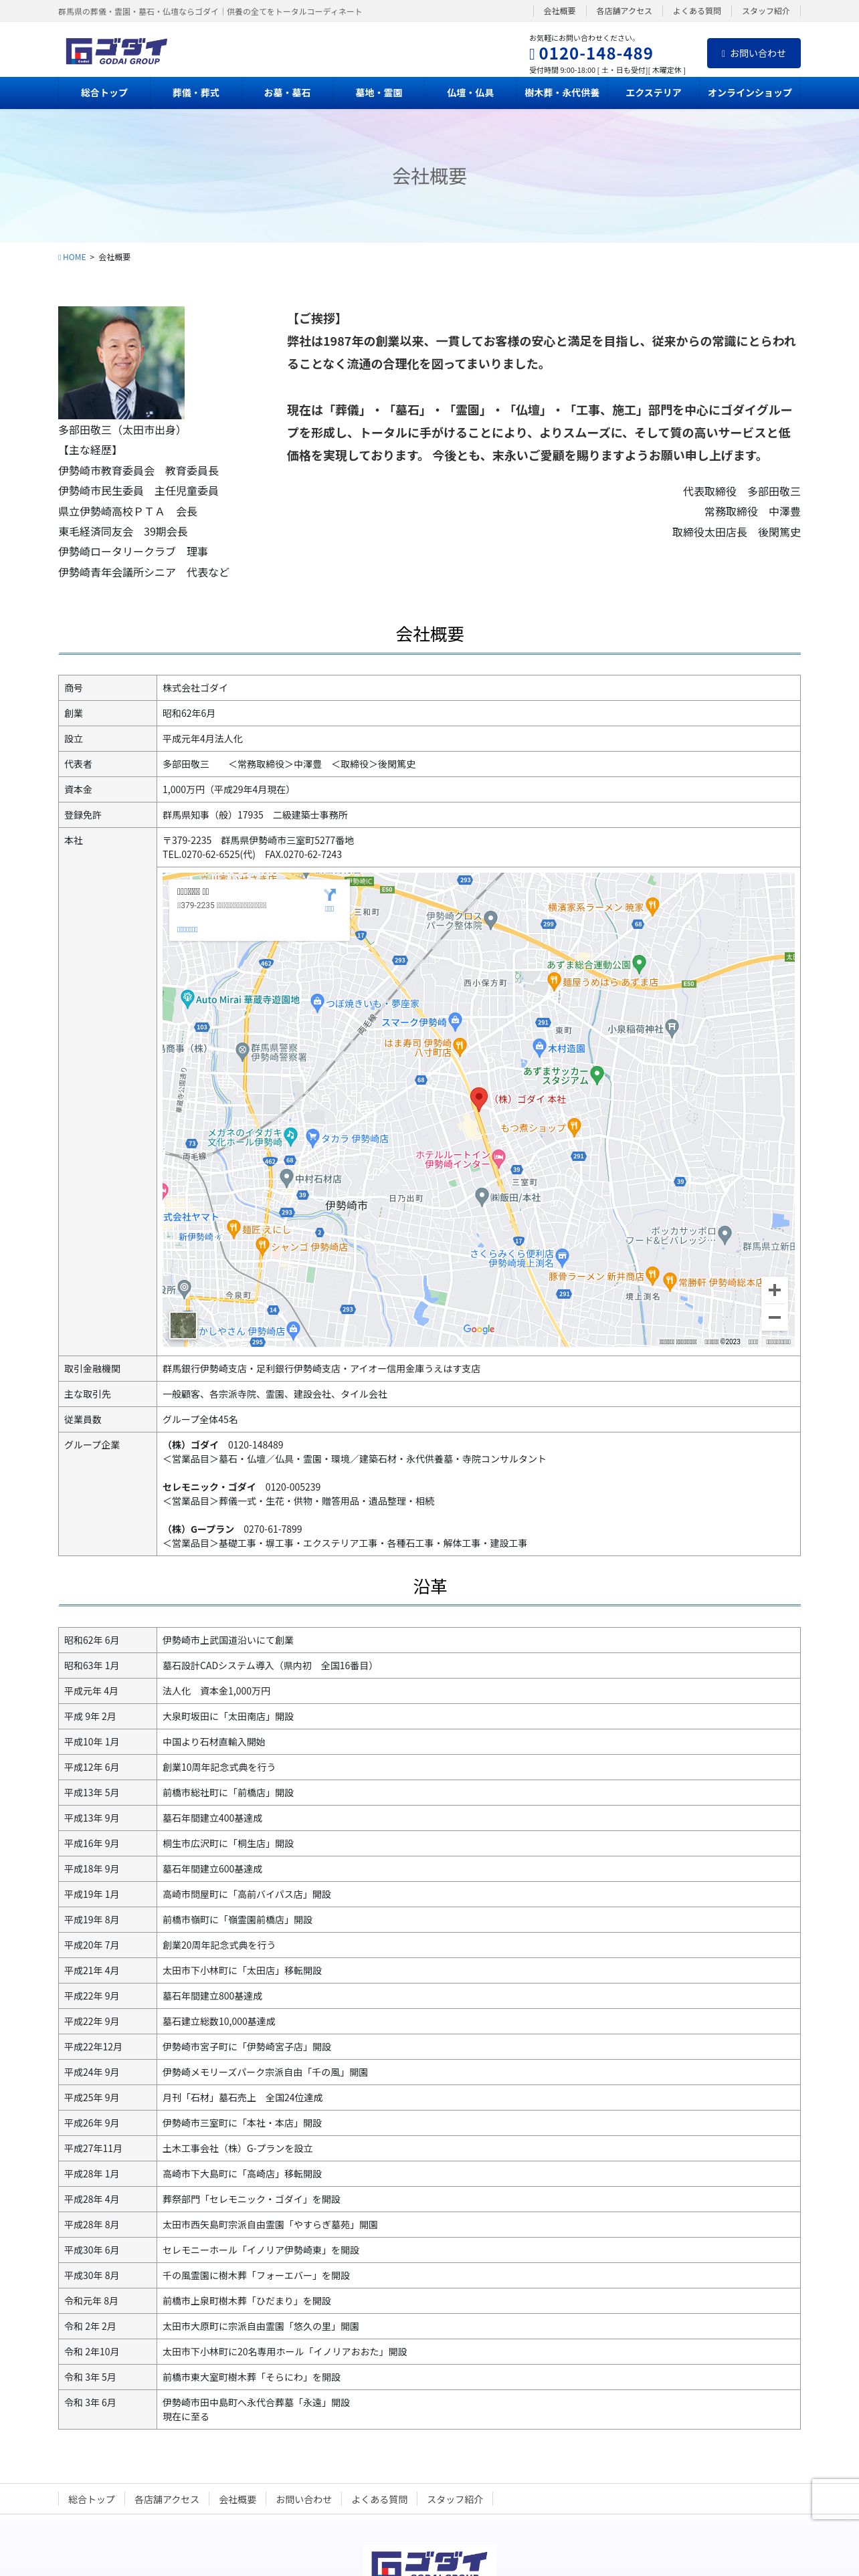This screenshot has width=859, height=2576.
Task: Click the president's portrait photo
Action: pos(121,362)
